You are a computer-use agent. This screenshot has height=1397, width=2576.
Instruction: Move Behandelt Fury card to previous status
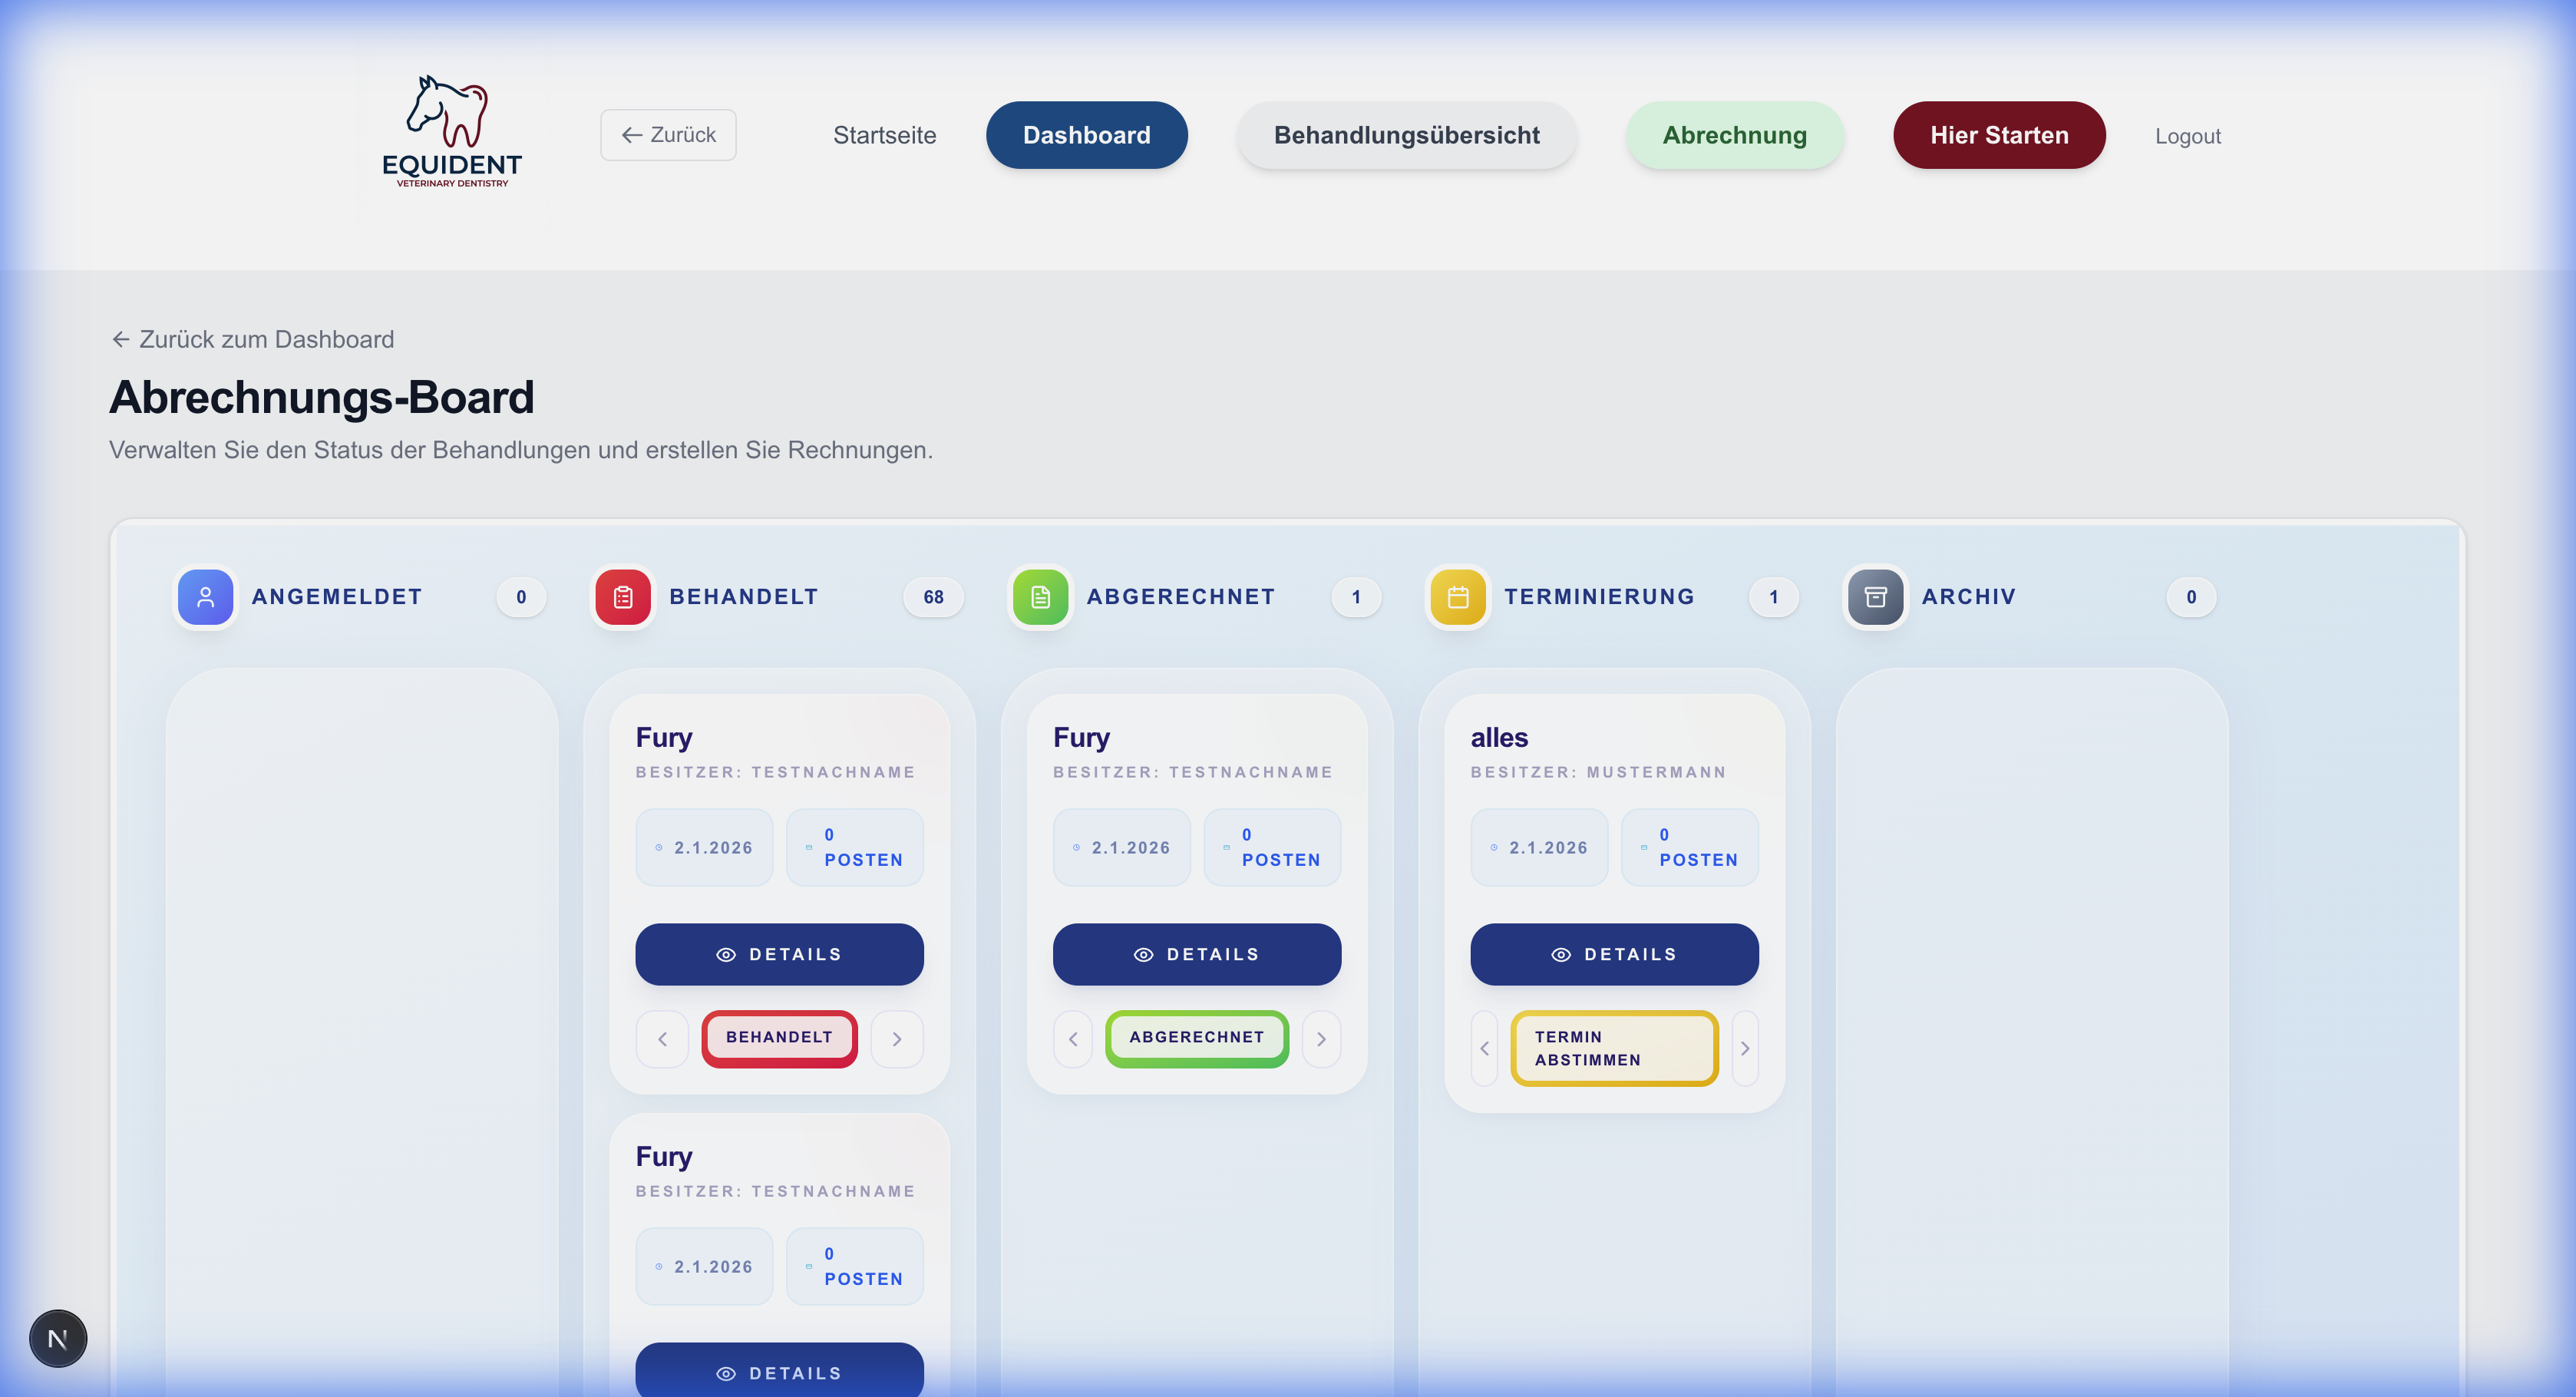click(662, 1039)
